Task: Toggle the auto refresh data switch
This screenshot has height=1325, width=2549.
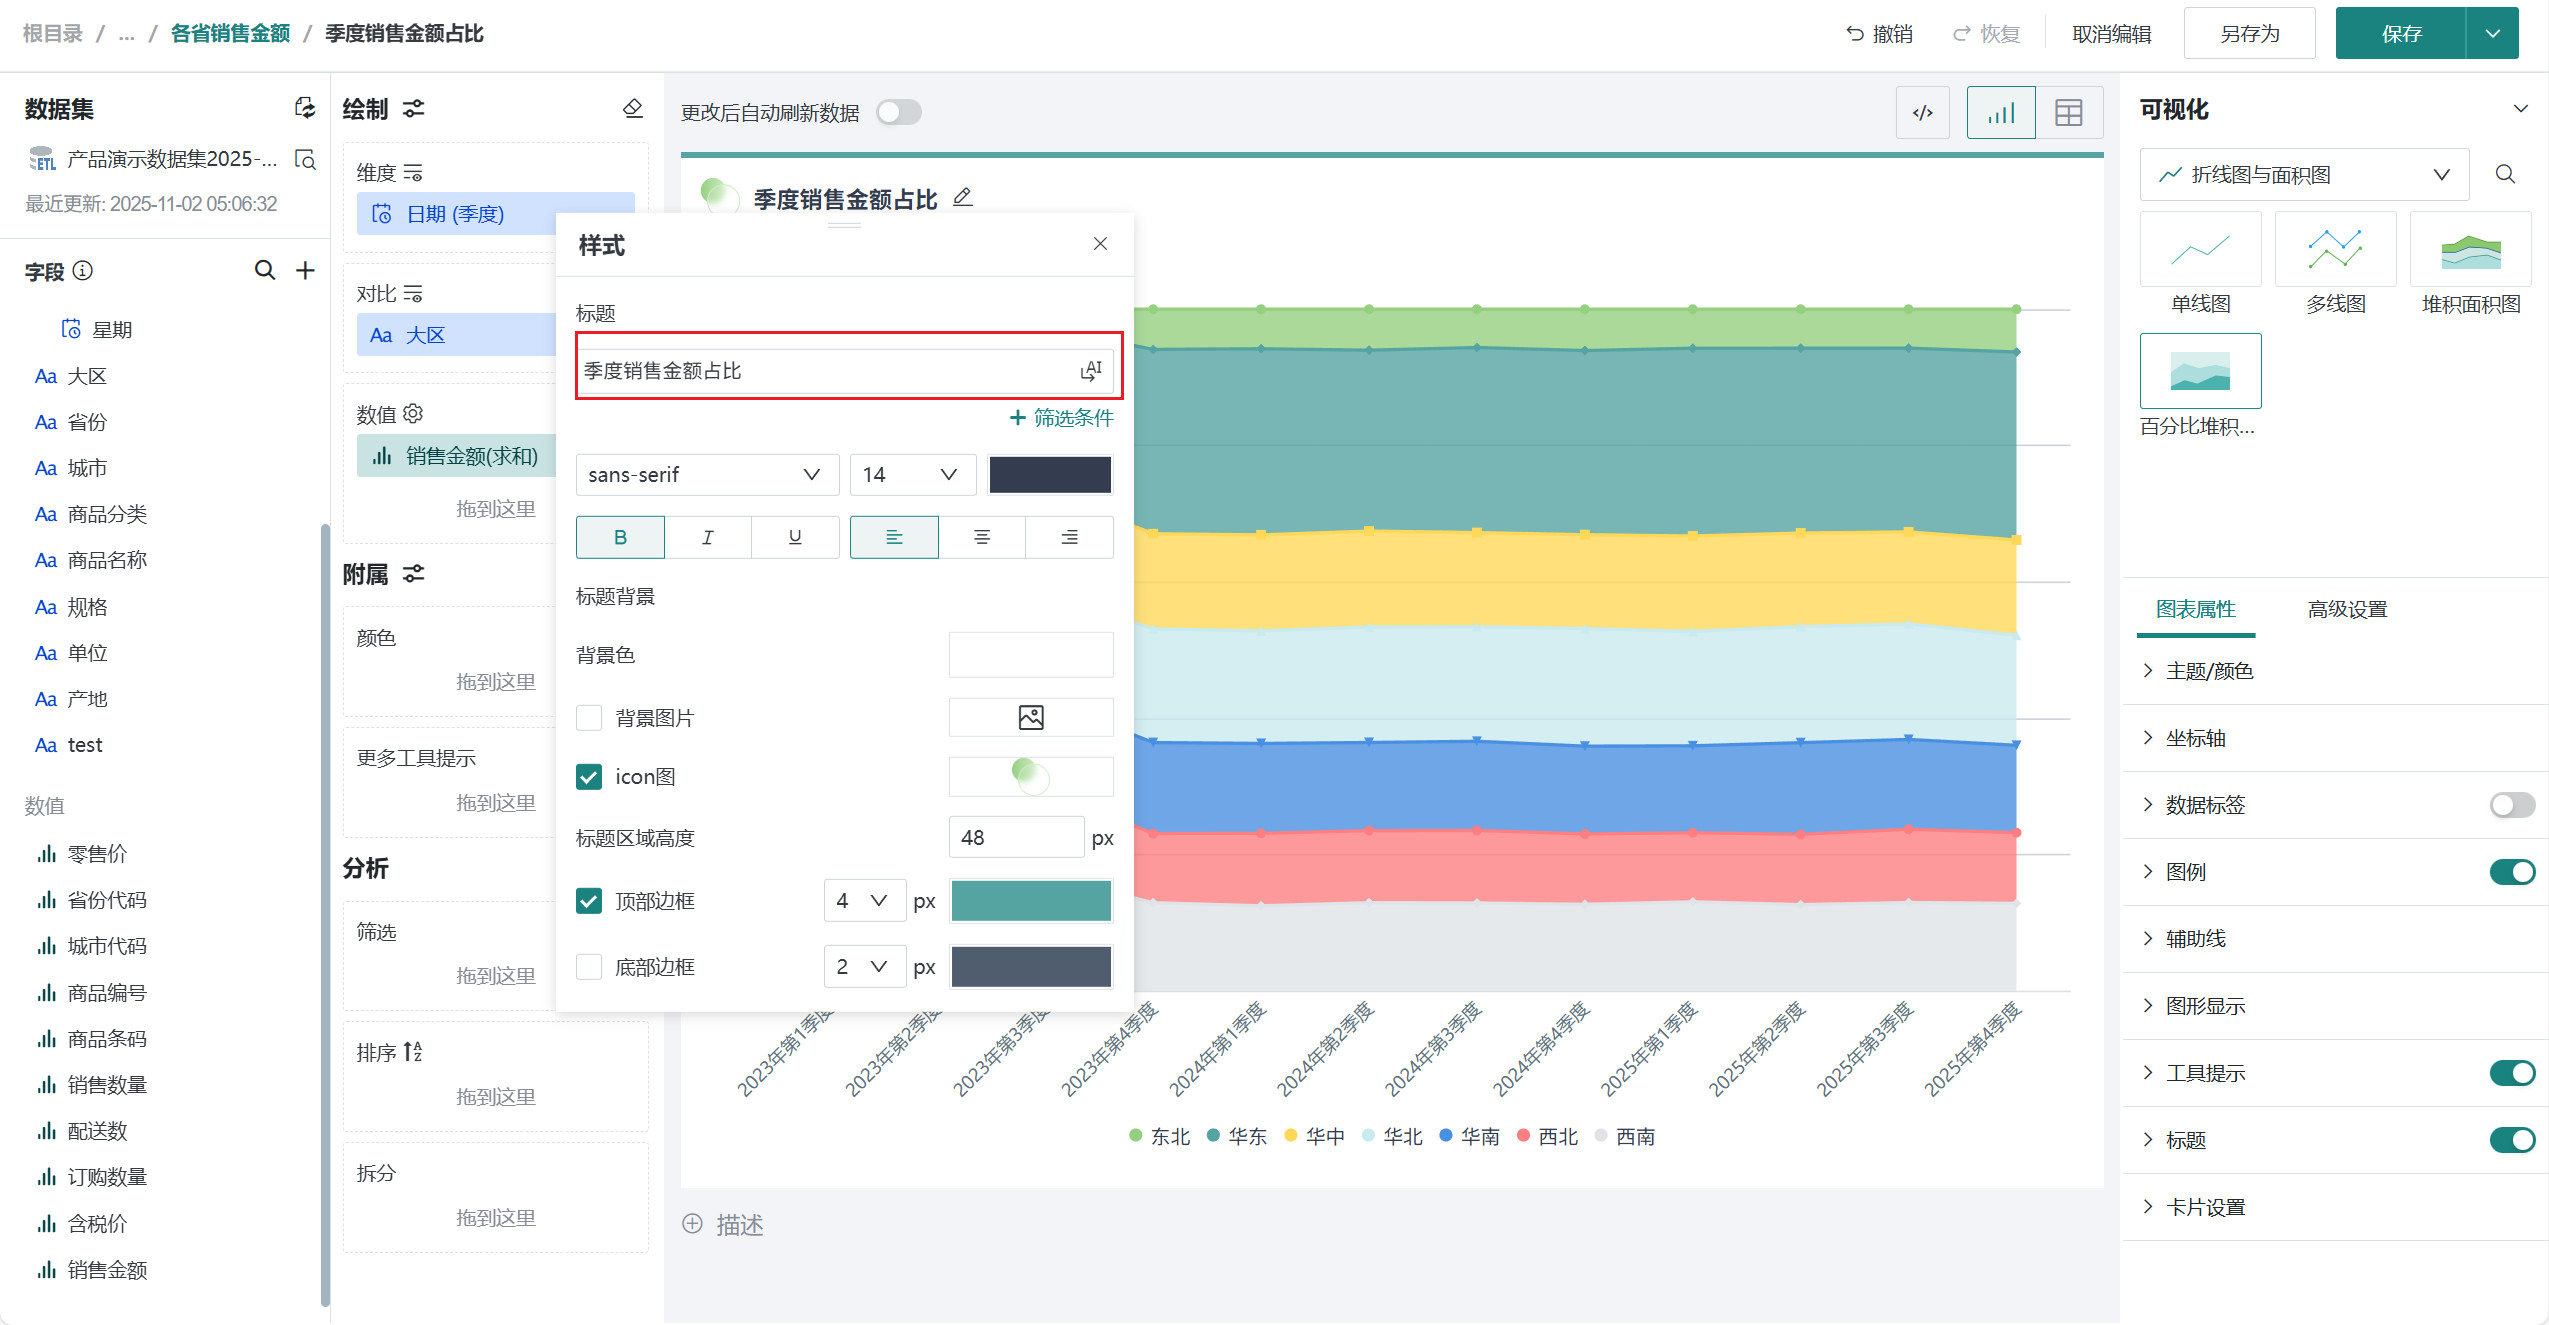Action: click(898, 112)
